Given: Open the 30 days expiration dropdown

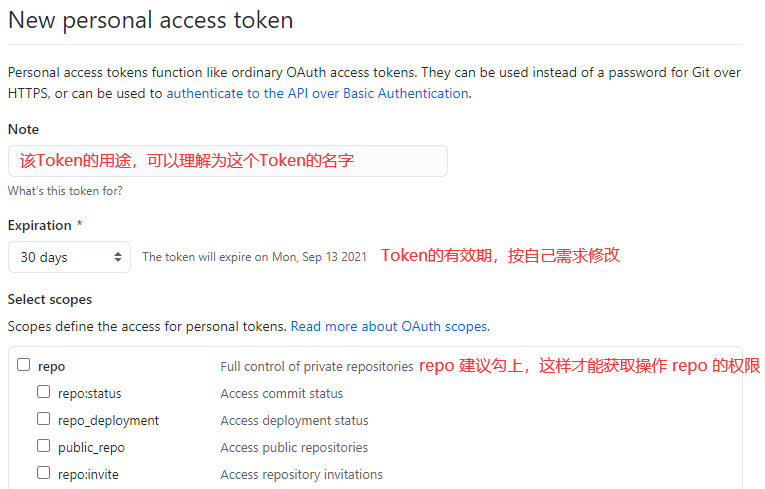Looking at the screenshot, I should 69,257.
